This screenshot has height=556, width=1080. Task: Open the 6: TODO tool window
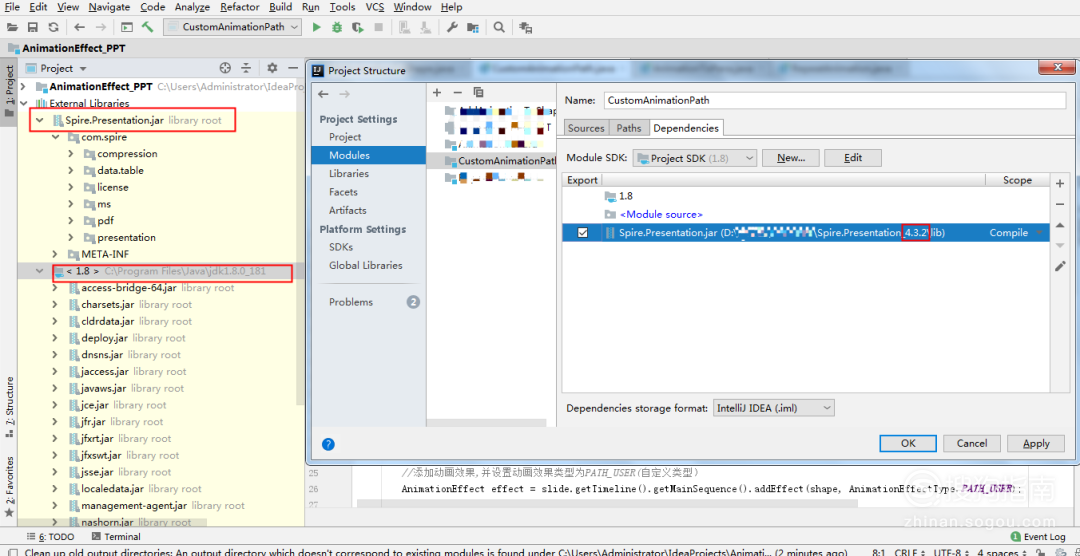50,537
